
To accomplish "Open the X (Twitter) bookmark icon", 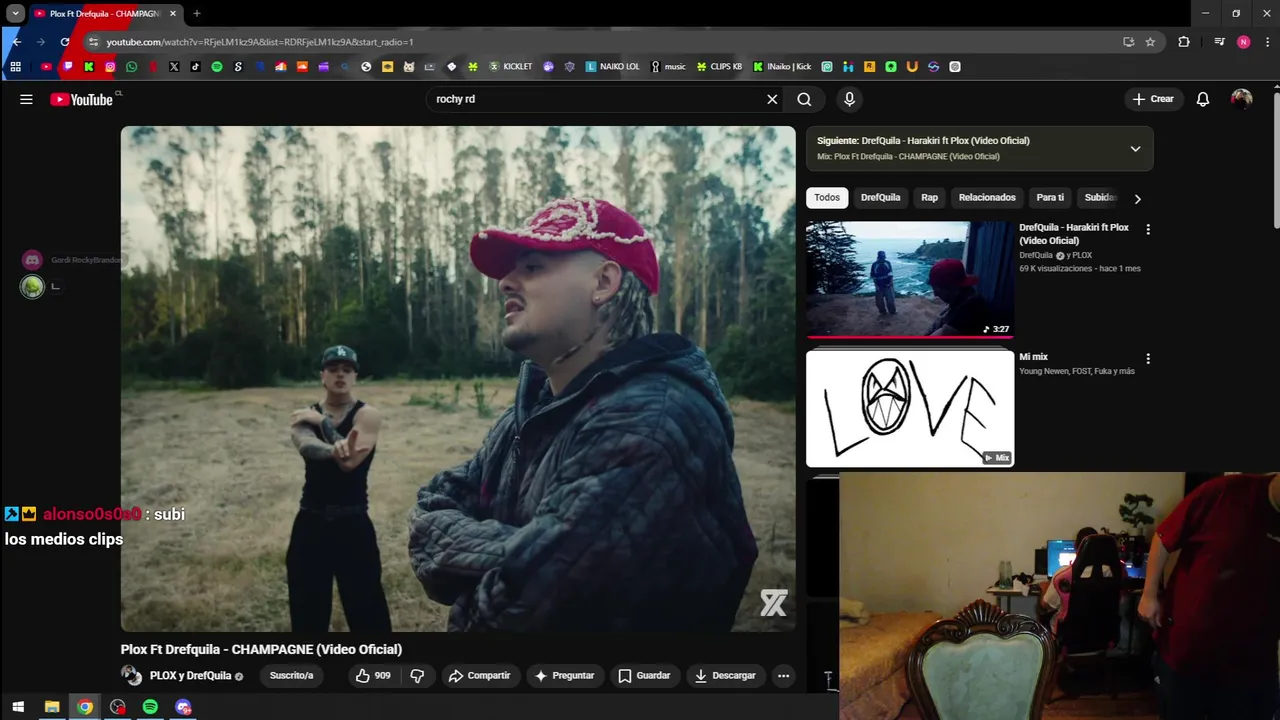I will point(174,67).
